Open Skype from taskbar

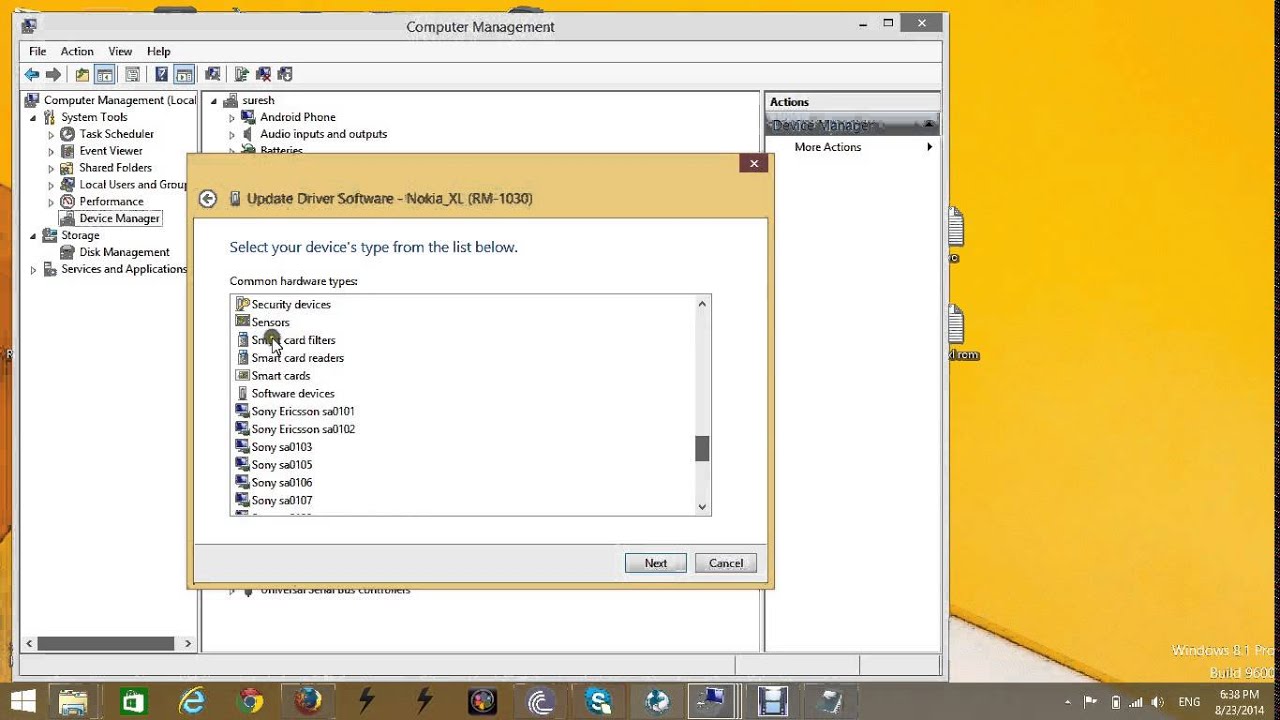click(x=599, y=701)
